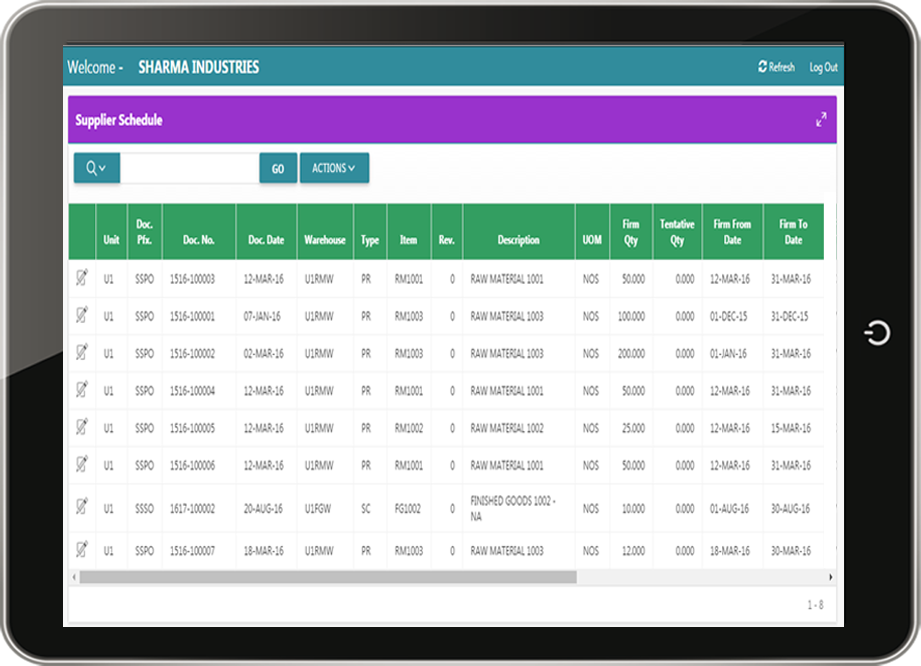Click Doc. Date cell 18-MAR-16
The height and width of the screenshot is (666, 921).
click(264, 551)
